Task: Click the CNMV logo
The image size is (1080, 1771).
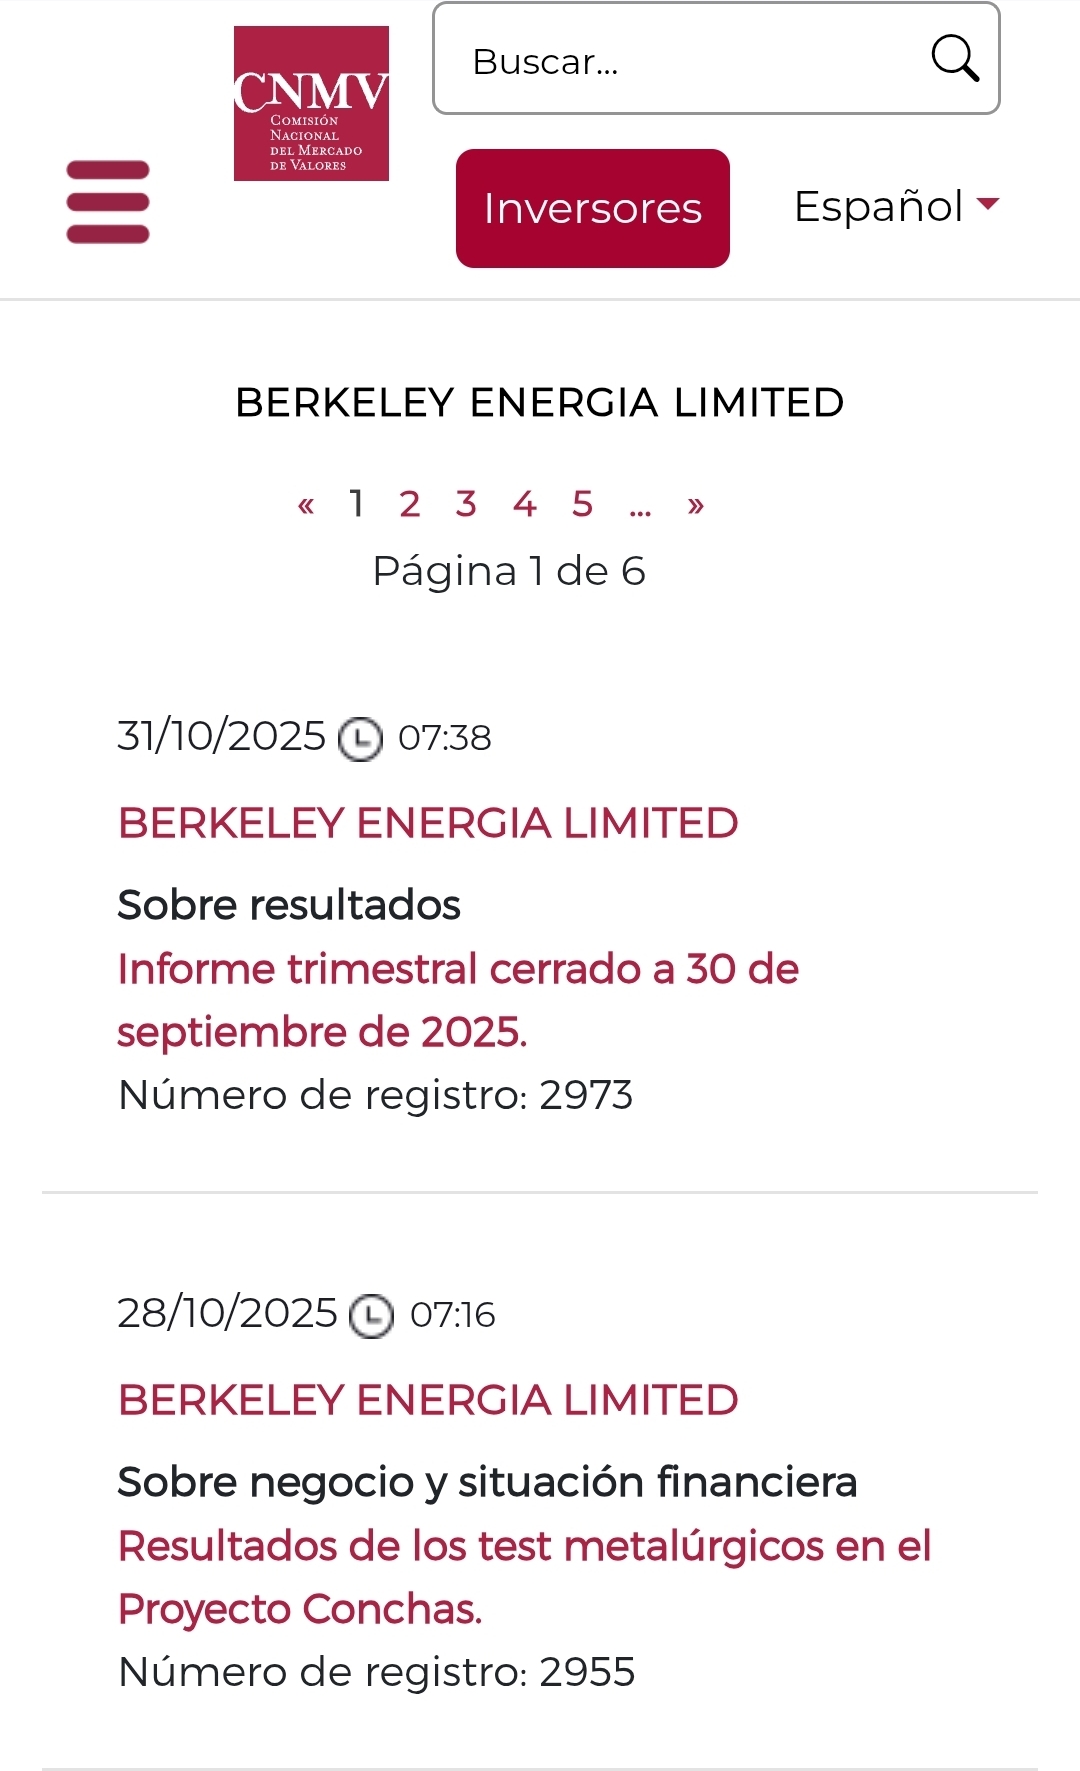Action: coord(311,103)
